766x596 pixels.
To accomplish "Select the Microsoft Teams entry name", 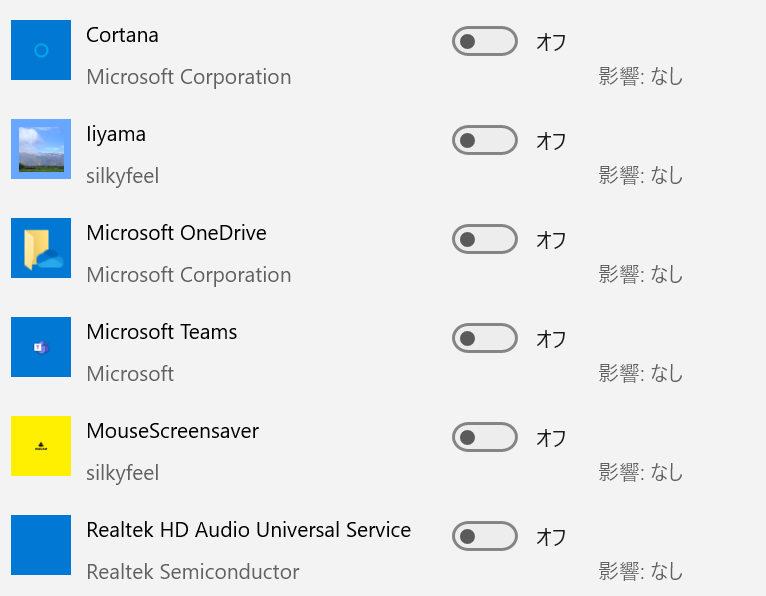I will click(162, 332).
